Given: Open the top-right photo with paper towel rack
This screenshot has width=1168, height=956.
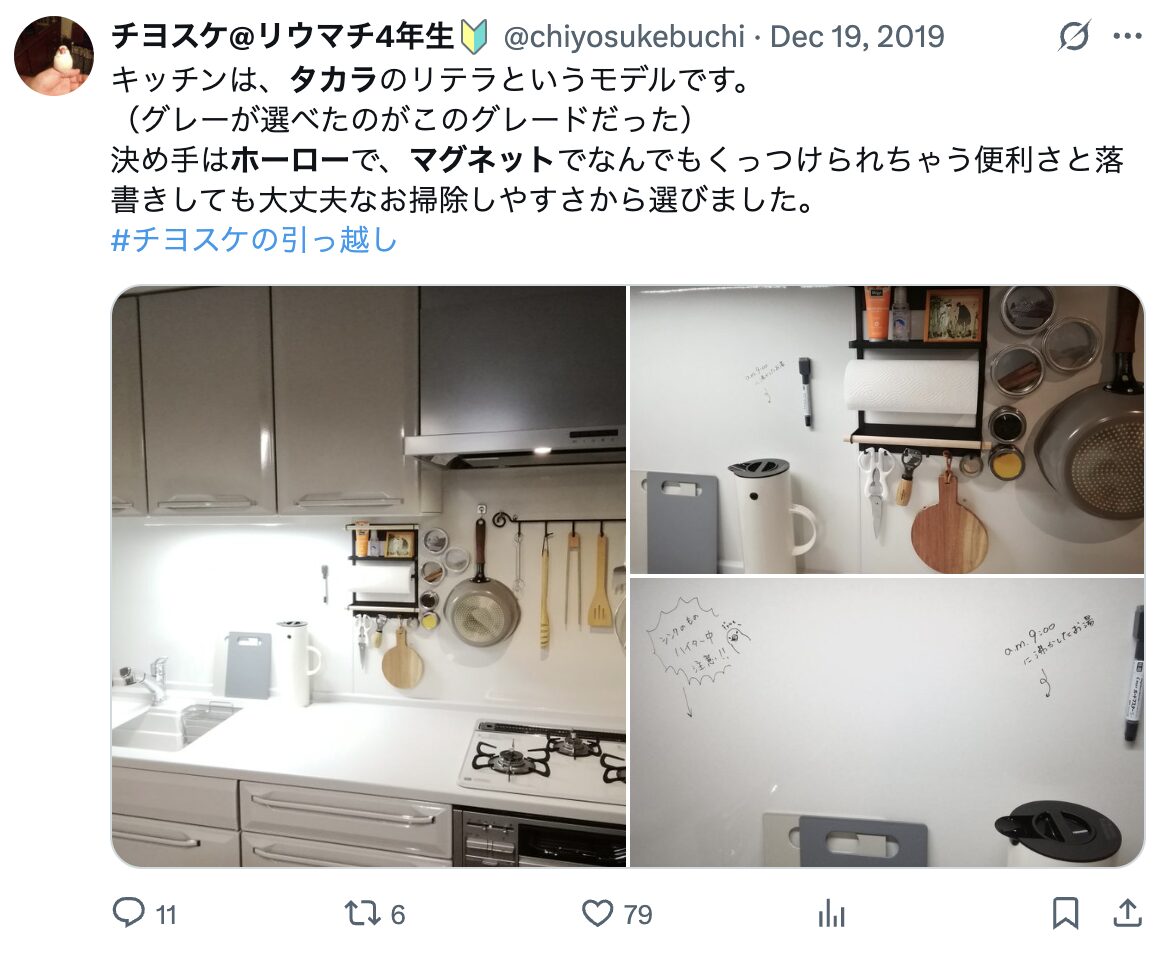Looking at the screenshot, I should 886,430.
